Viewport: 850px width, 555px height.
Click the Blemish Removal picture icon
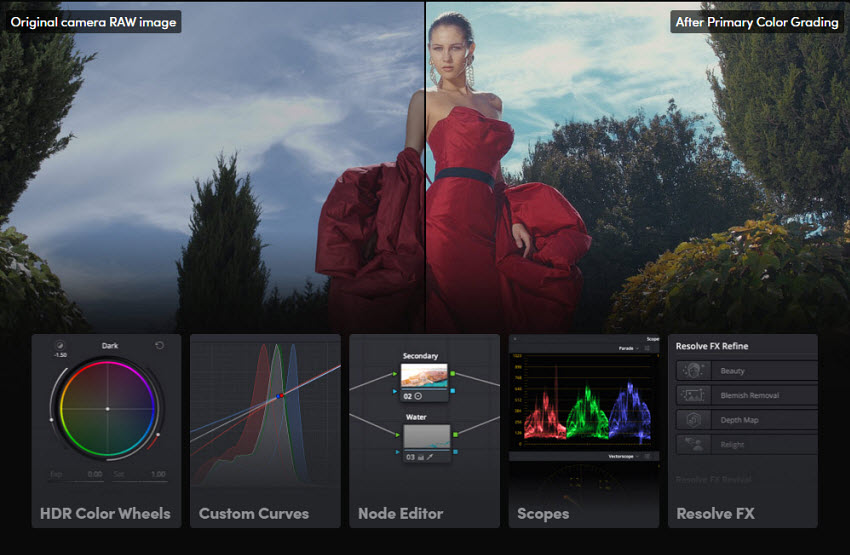tap(693, 395)
